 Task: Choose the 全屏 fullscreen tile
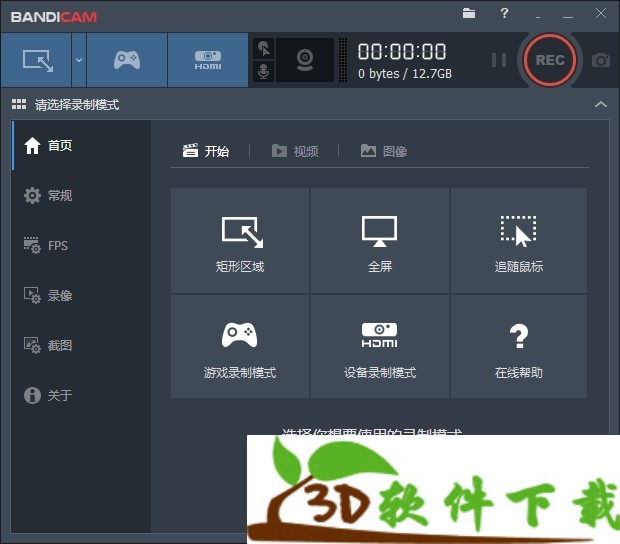click(x=380, y=240)
